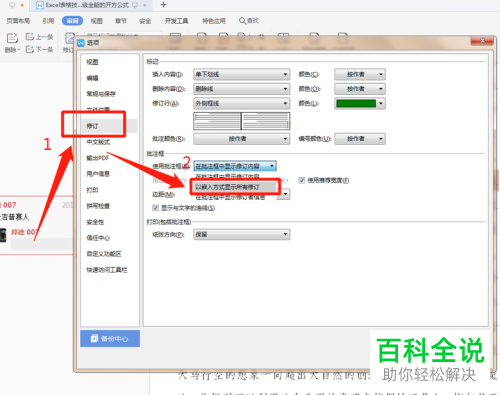Select 修订 in options sidebar
Image resolution: width=500 pixels, height=395 pixels.
click(110, 126)
